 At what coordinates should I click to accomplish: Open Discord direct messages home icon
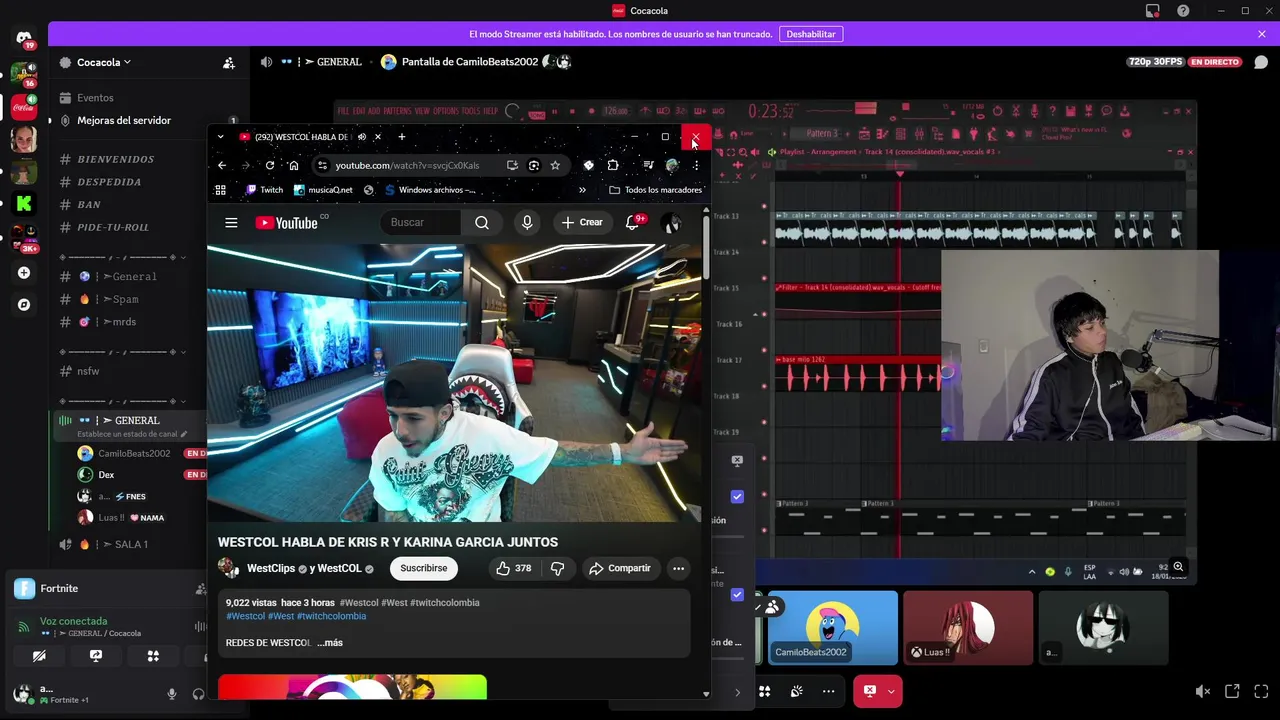(24, 37)
